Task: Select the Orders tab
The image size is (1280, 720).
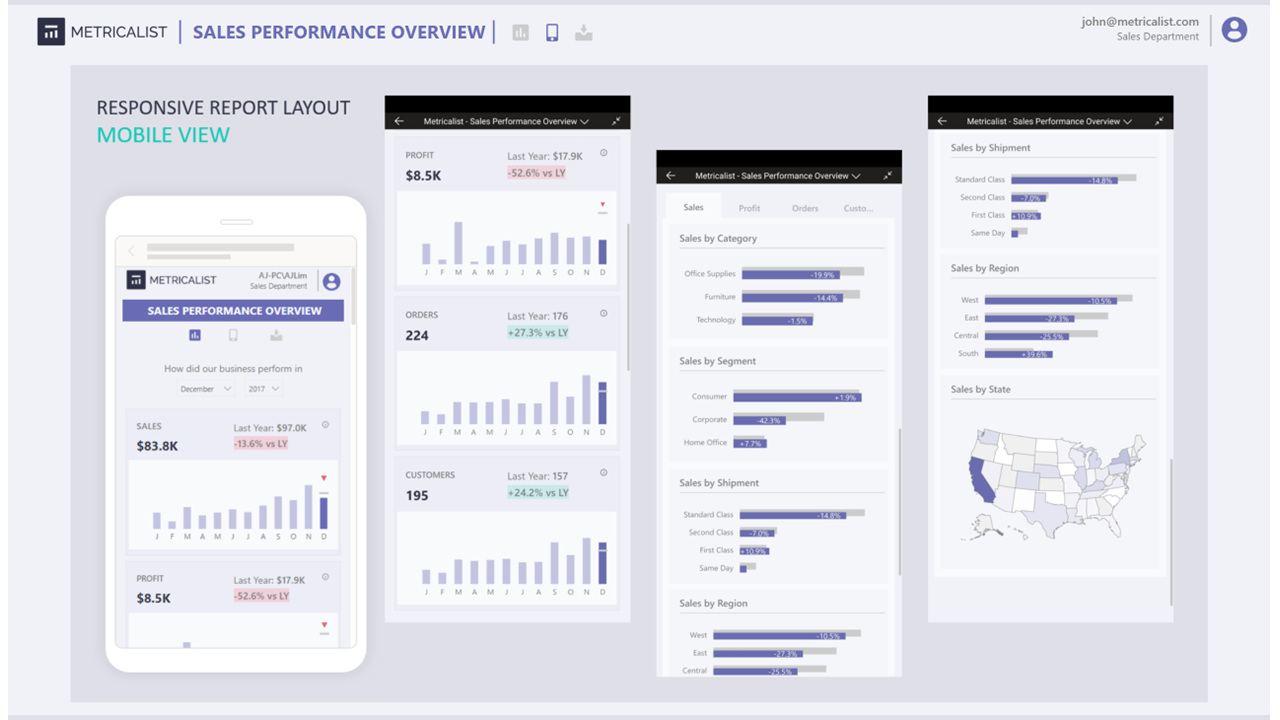Action: pyautogui.click(x=806, y=208)
